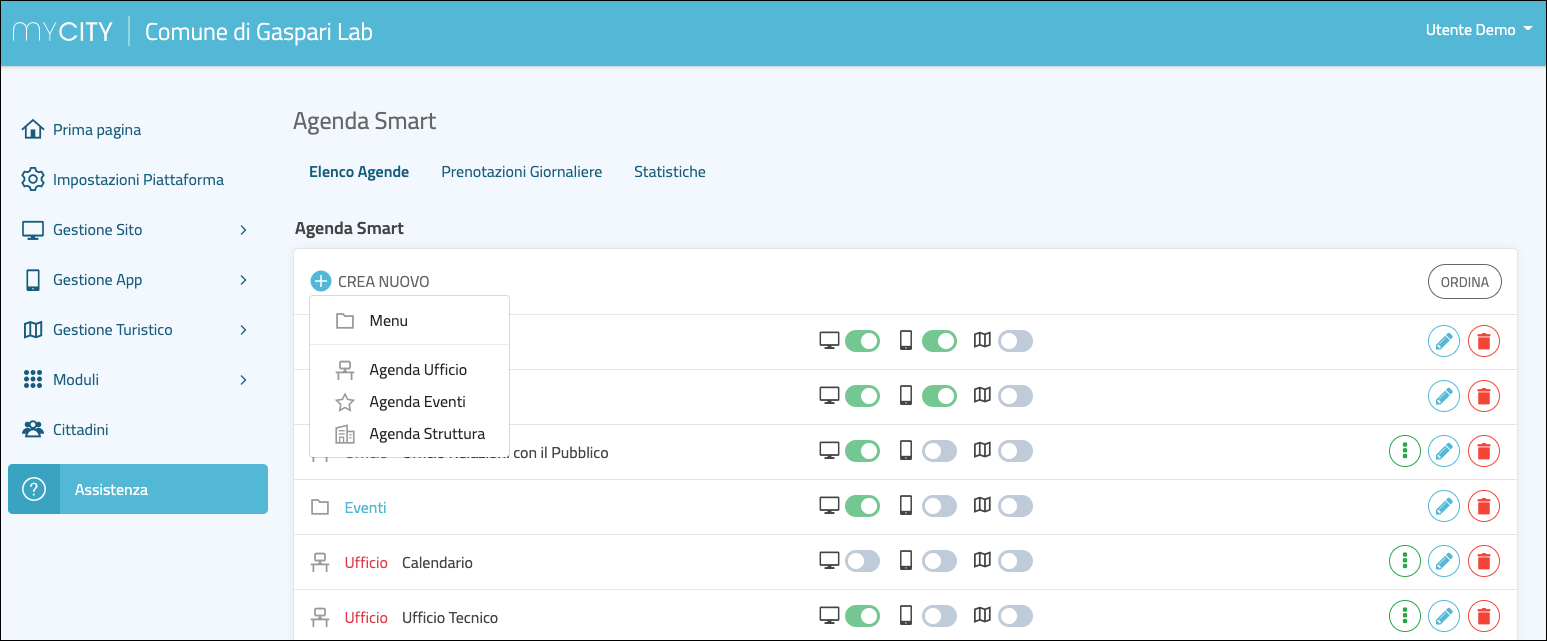This screenshot has width=1547, height=641.
Task: Select Agenda Ufficio from the create menu
Action: pos(417,370)
